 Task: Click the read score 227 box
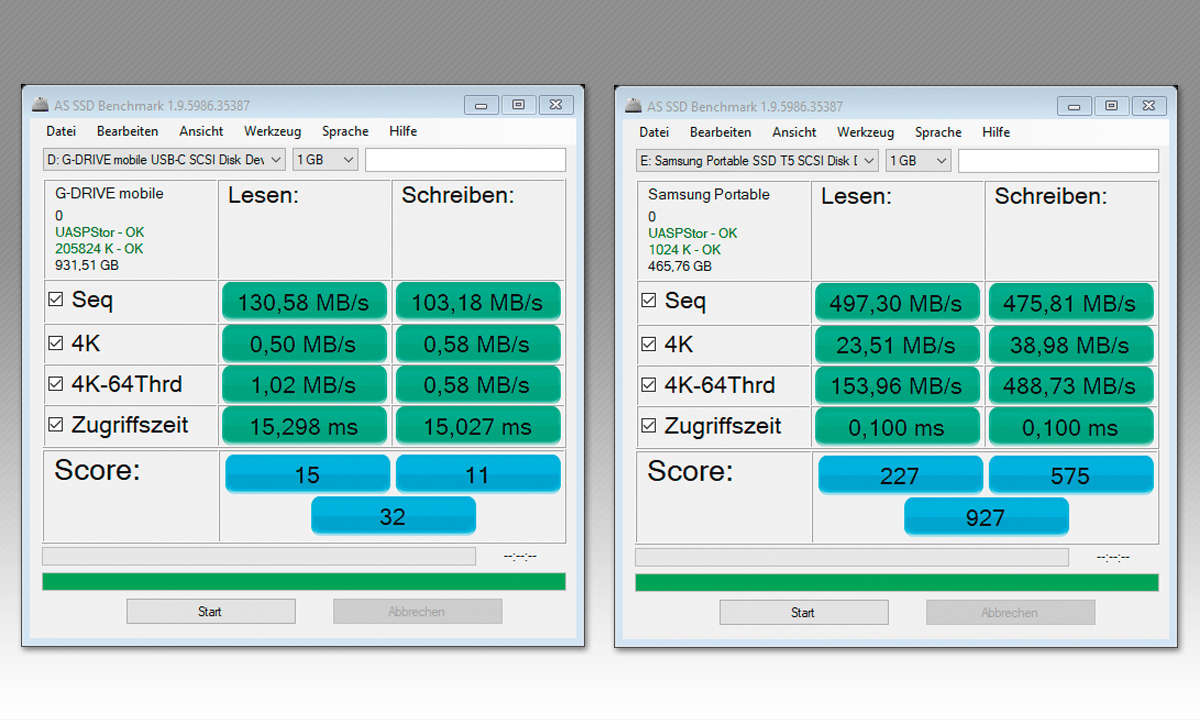pos(900,475)
